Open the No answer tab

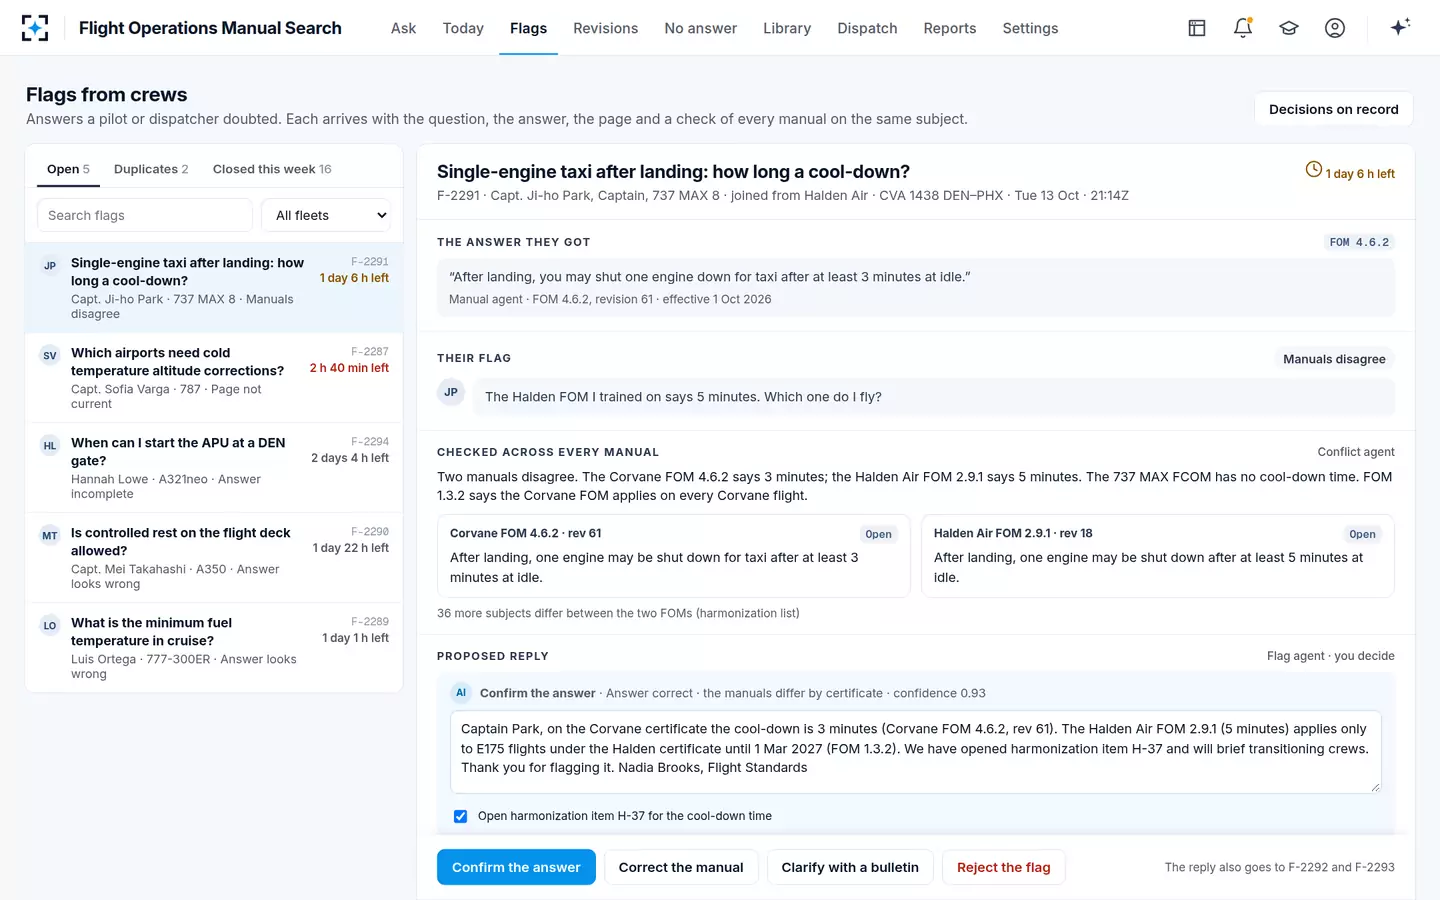tap(700, 28)
